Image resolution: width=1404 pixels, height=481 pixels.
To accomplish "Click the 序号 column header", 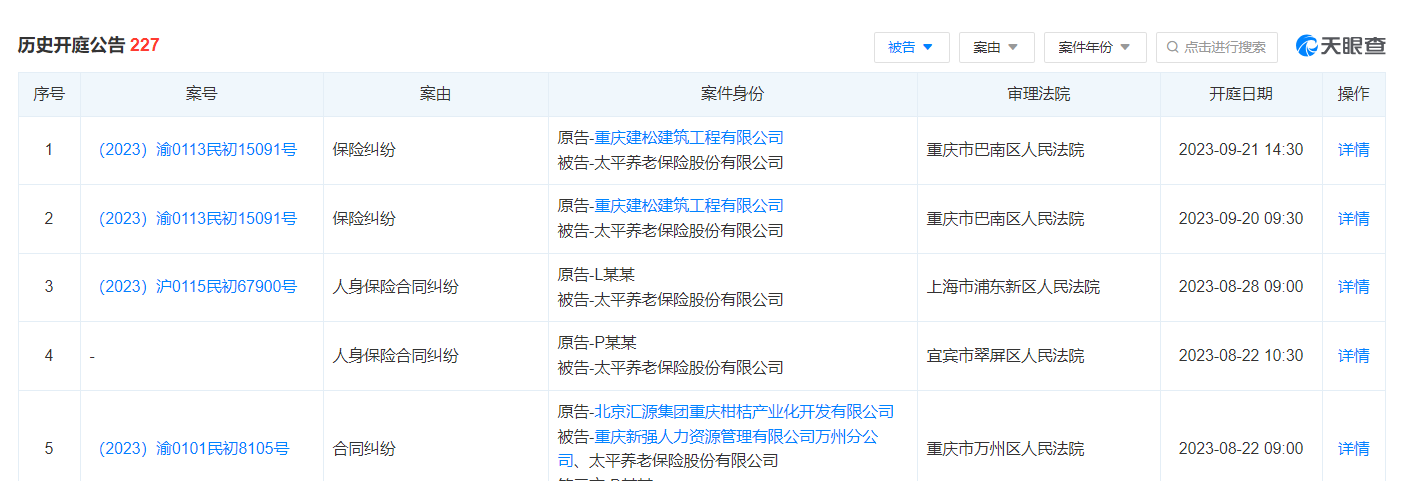I will click(49, 94).
